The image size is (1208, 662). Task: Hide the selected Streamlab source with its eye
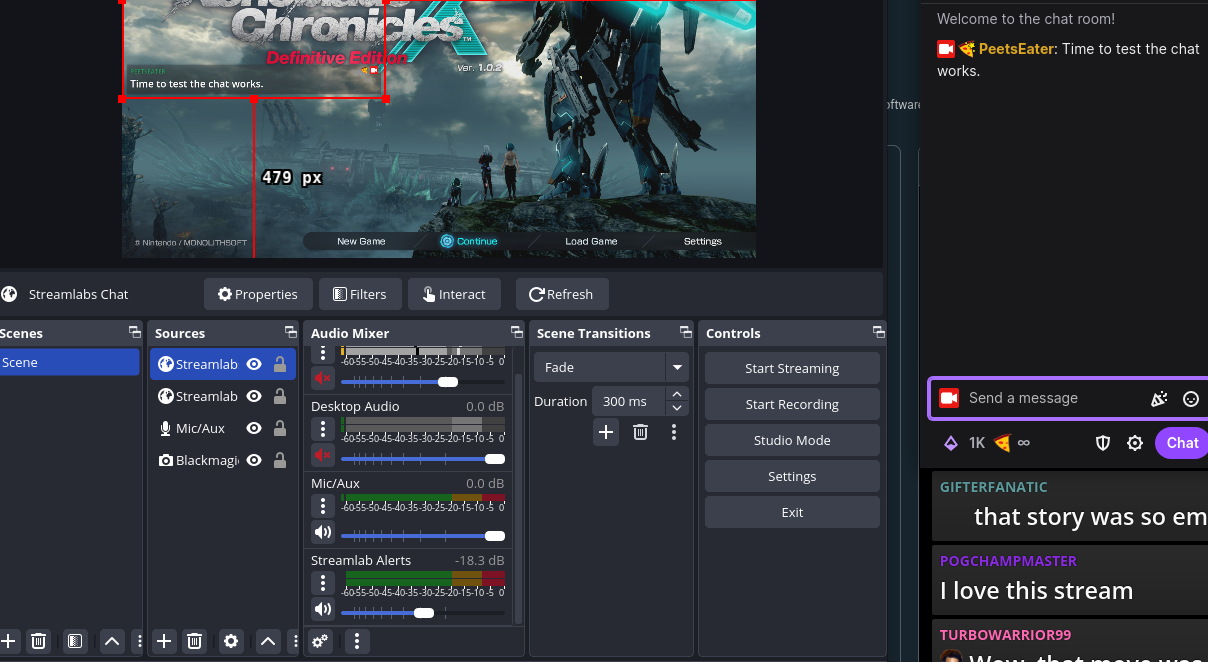click(254, 364)
